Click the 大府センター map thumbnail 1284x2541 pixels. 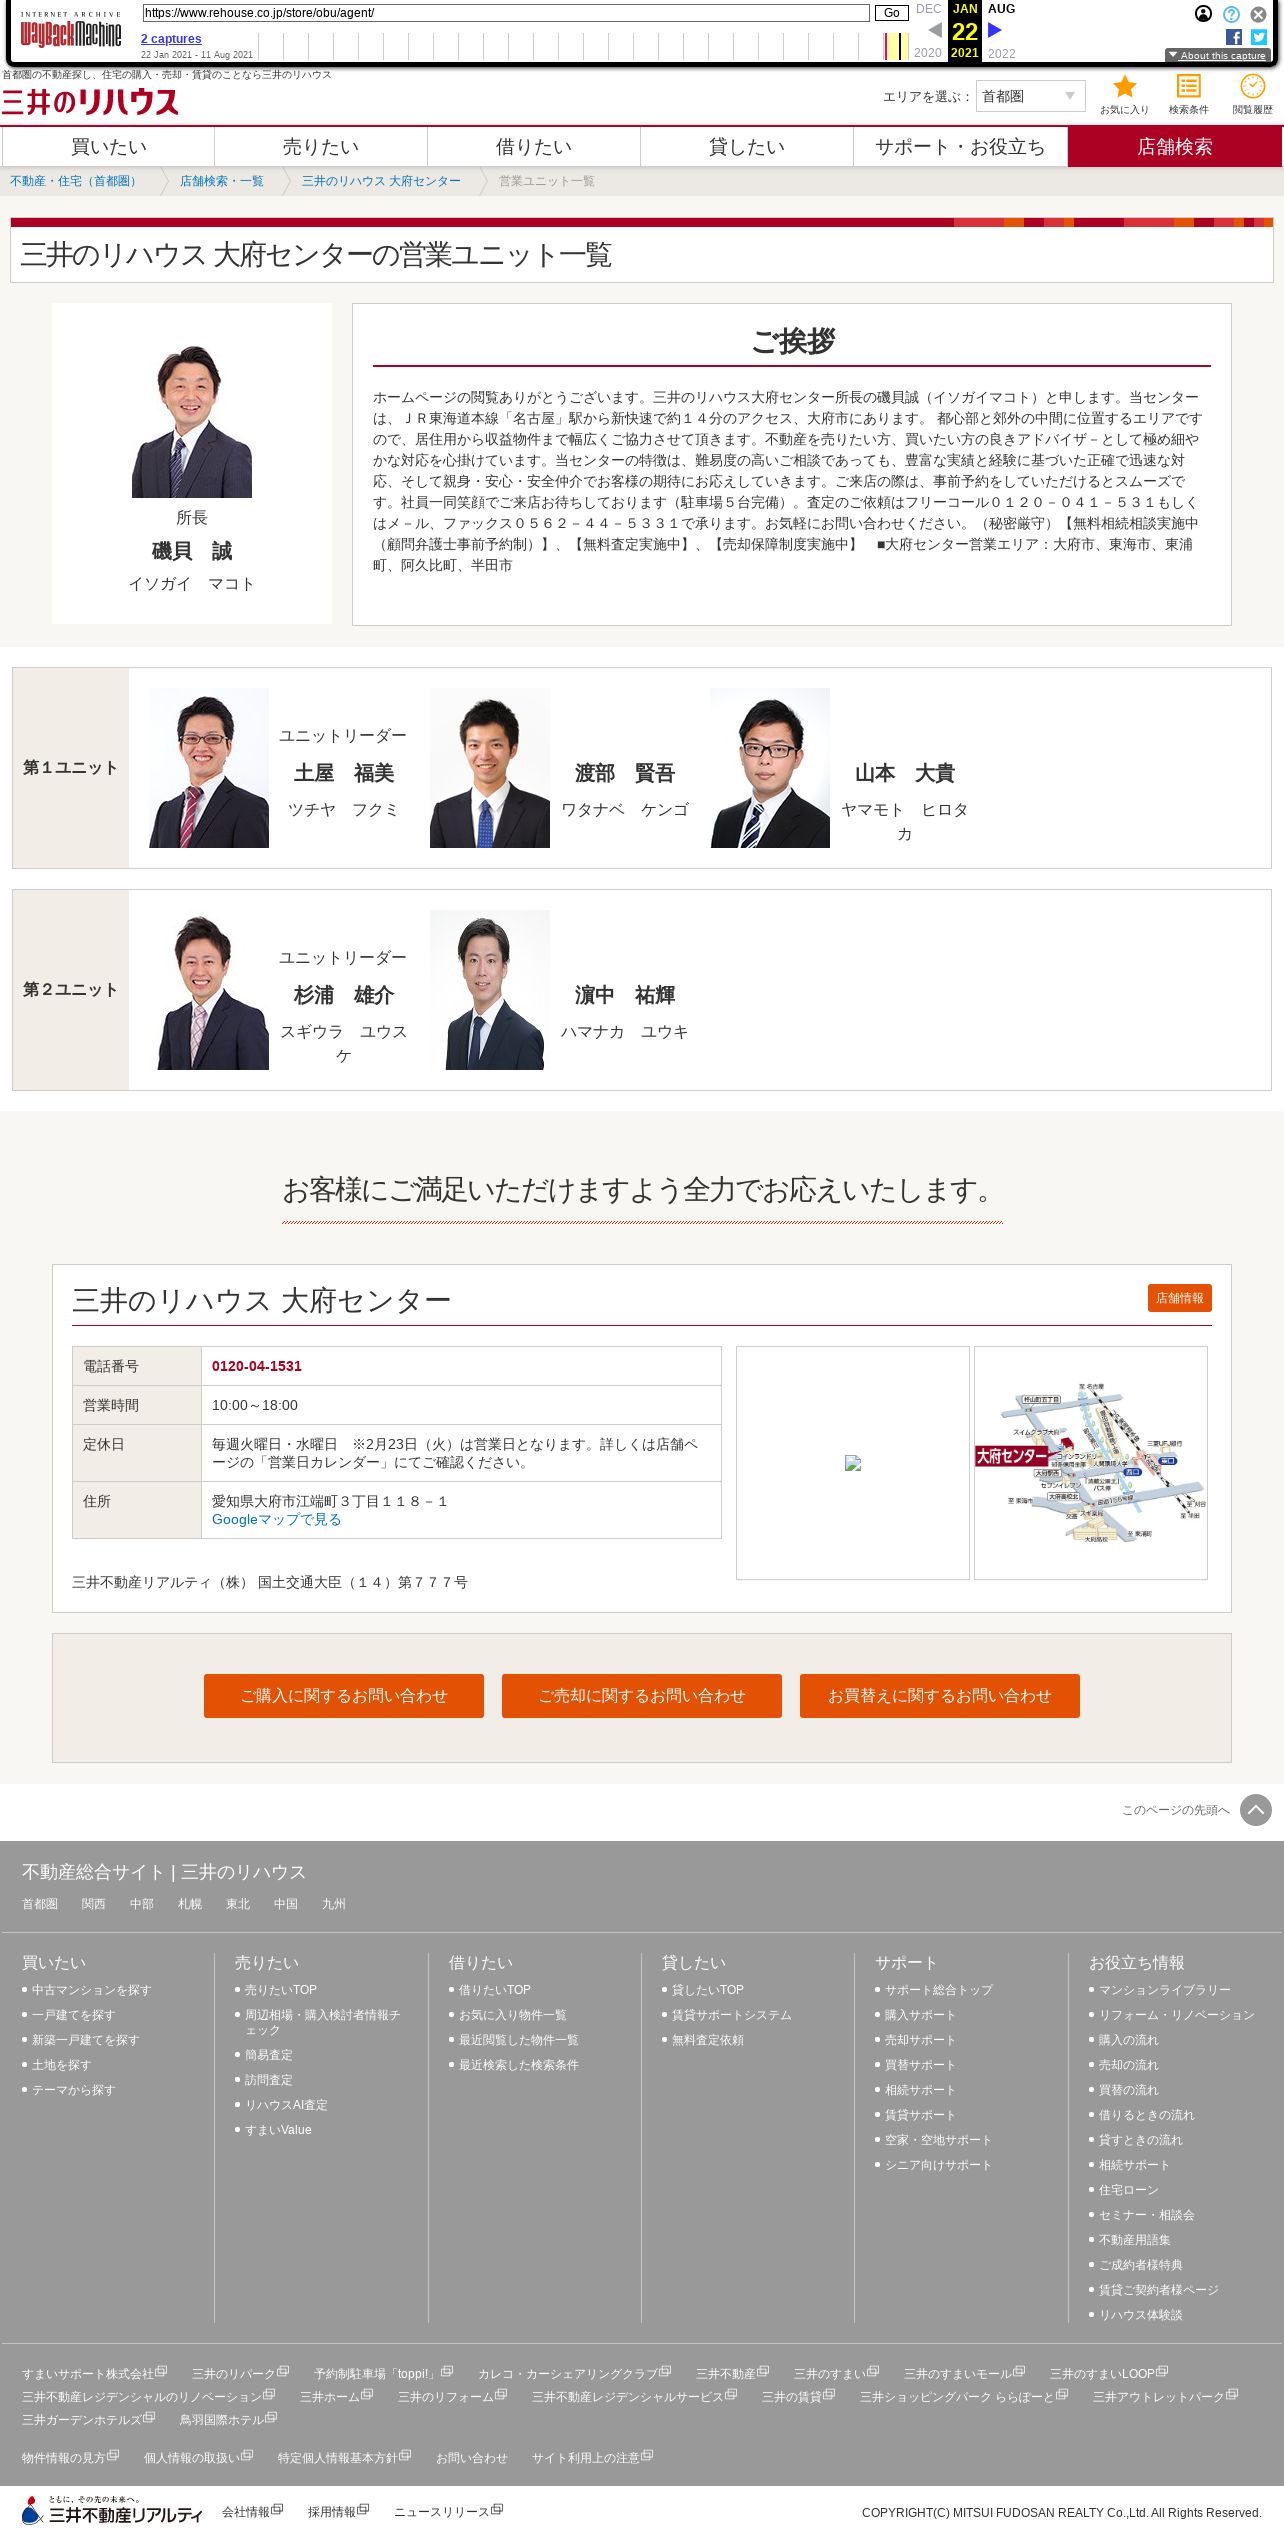point(1091,1463)
